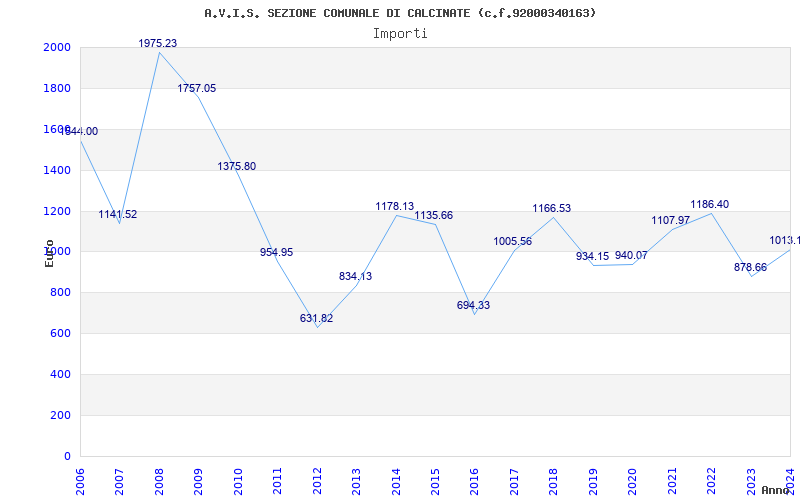Click the 2007 x-axis year label
Screen dimensions: 800x500
(119, 482)
